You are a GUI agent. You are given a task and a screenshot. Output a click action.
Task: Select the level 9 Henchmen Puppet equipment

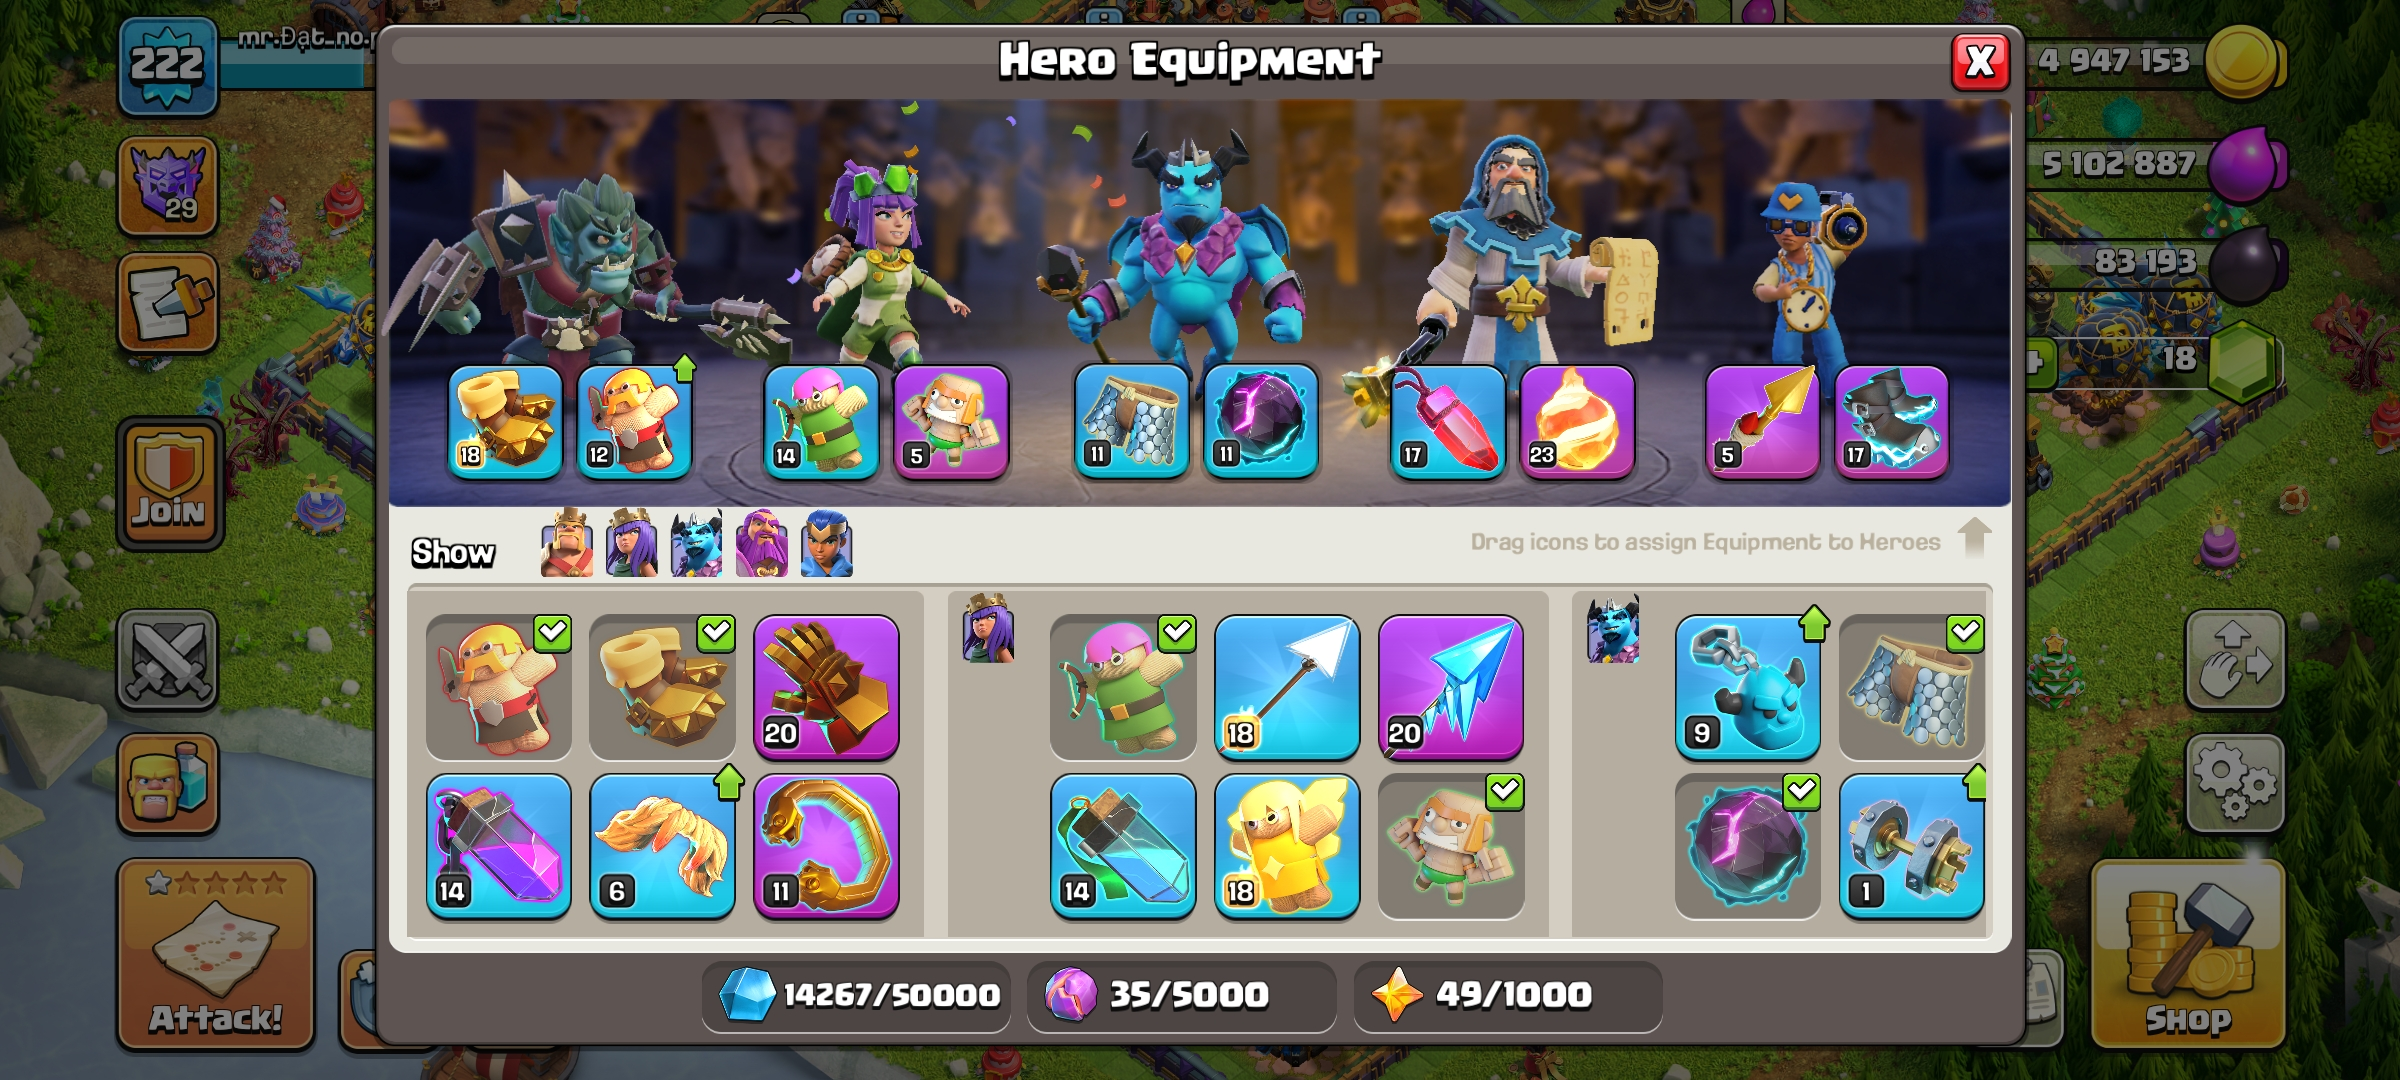point(1747,687)
